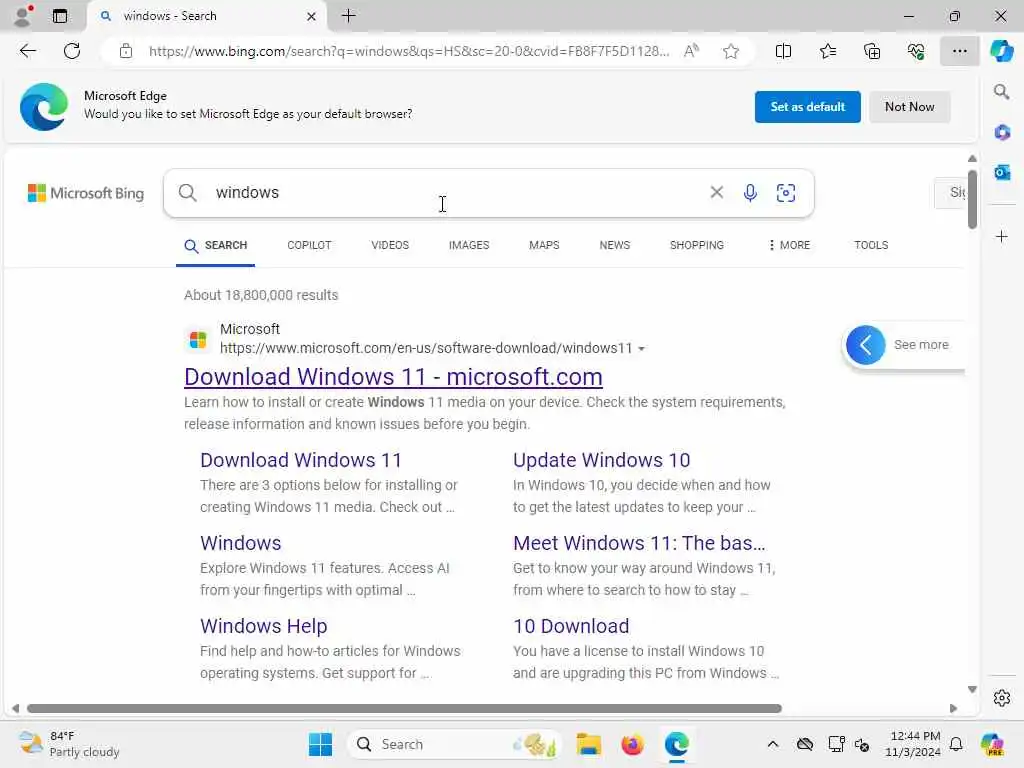1024x768 pixels.
Task: Open the weather widget 84°F
Action: [69, 744]
